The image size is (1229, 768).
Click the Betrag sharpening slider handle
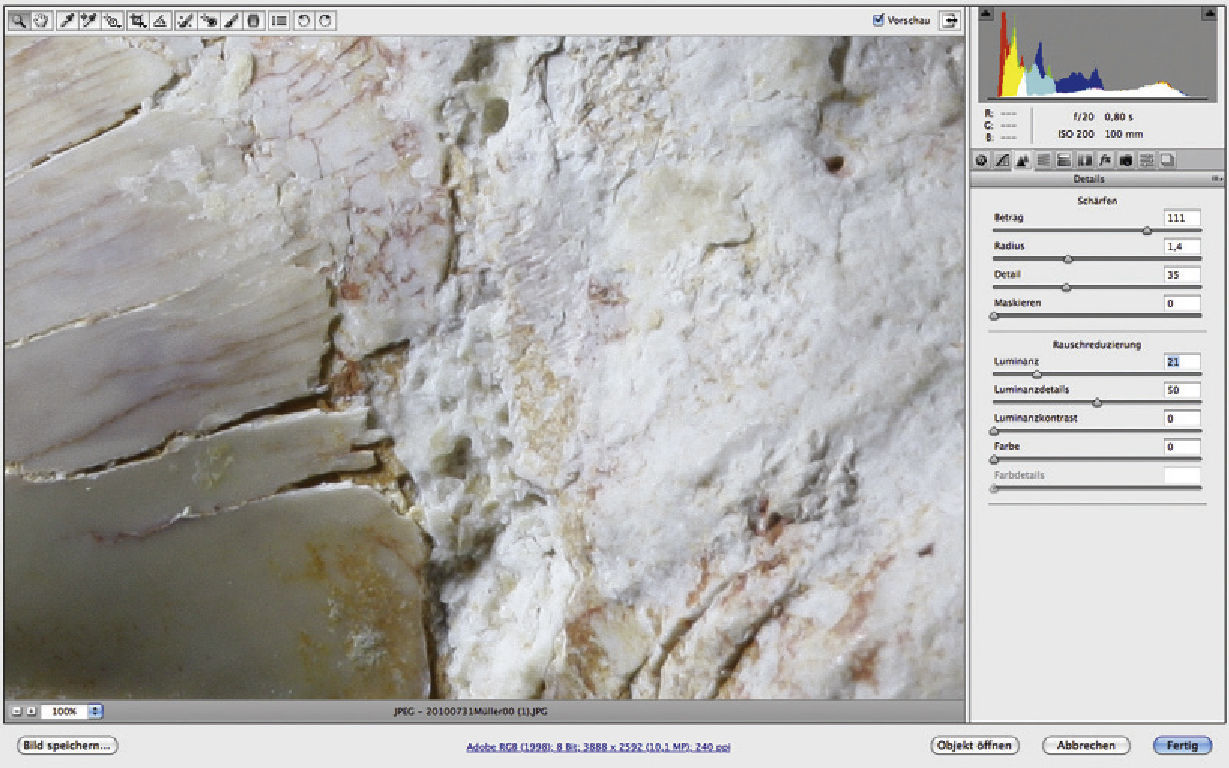pyautogui.click(x=1147, y=230)
